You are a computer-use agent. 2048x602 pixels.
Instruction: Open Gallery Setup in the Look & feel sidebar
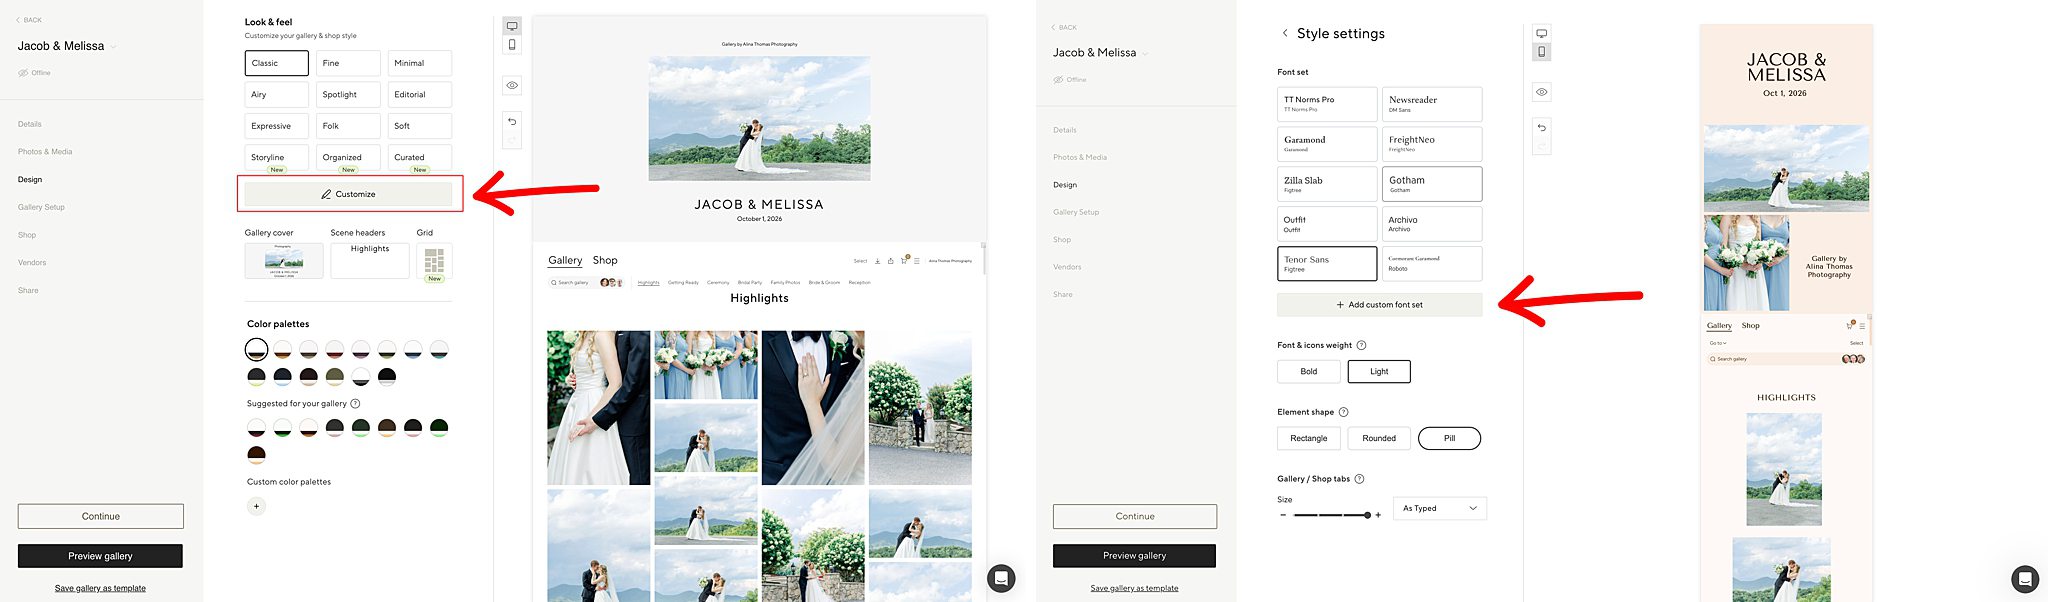click(41, 207)
